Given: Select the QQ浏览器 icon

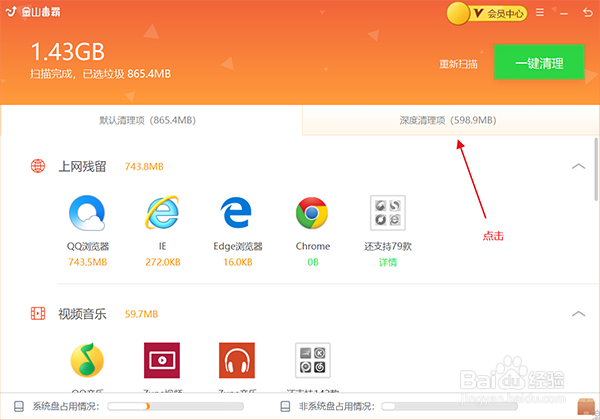Looking at the screenshot, I should click(x=87, y=213).
